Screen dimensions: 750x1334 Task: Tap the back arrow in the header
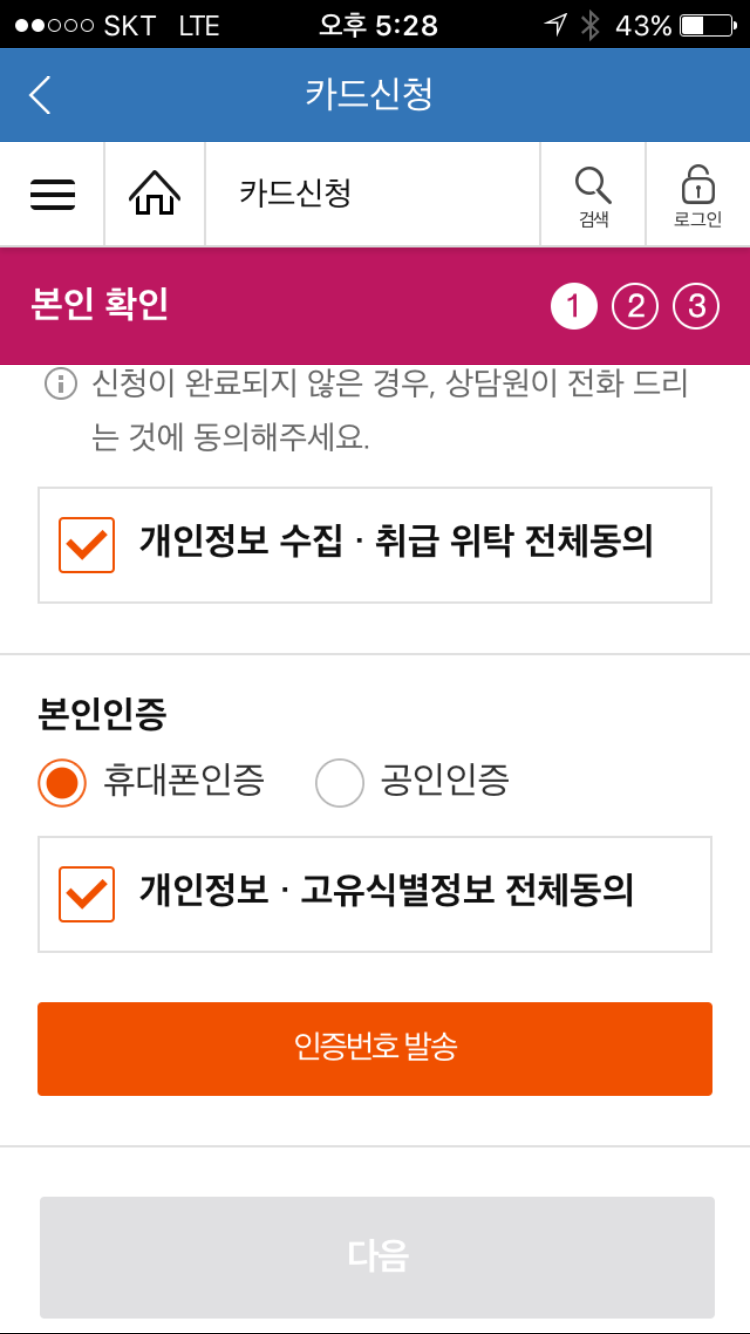tap(40, 94)
